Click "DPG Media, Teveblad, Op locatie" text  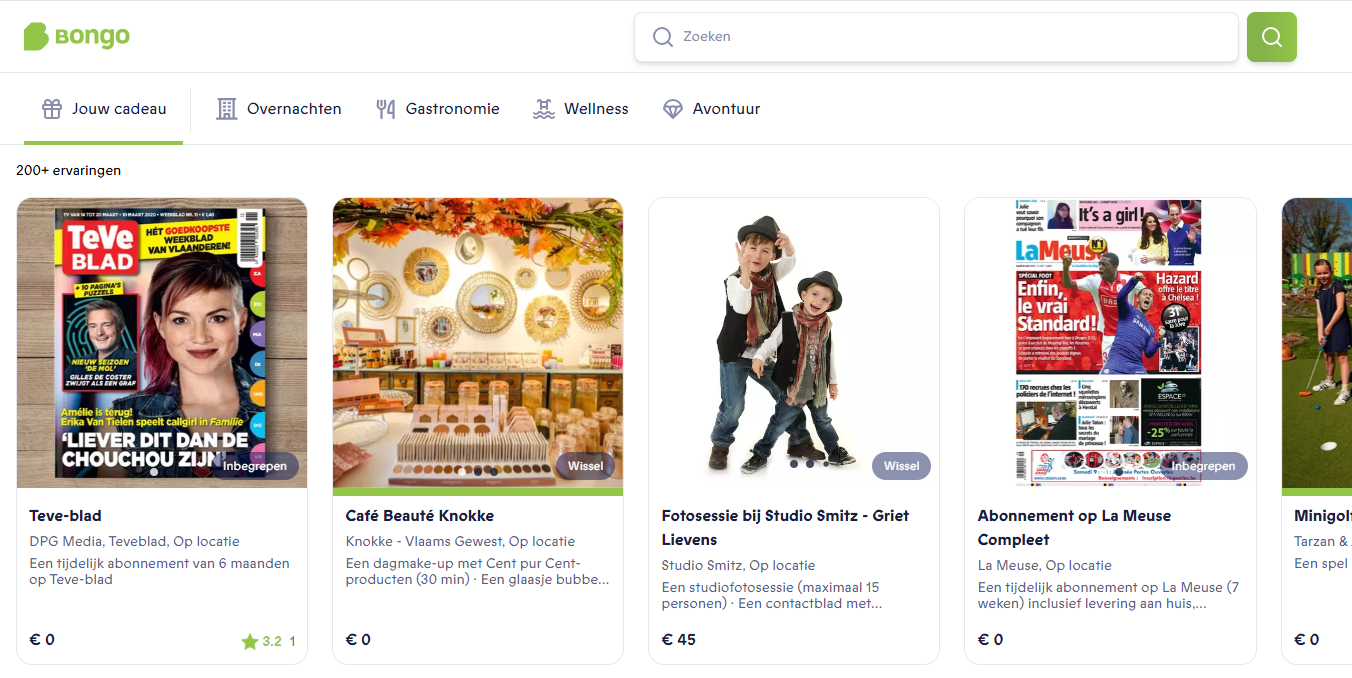(x=135, y=542)
